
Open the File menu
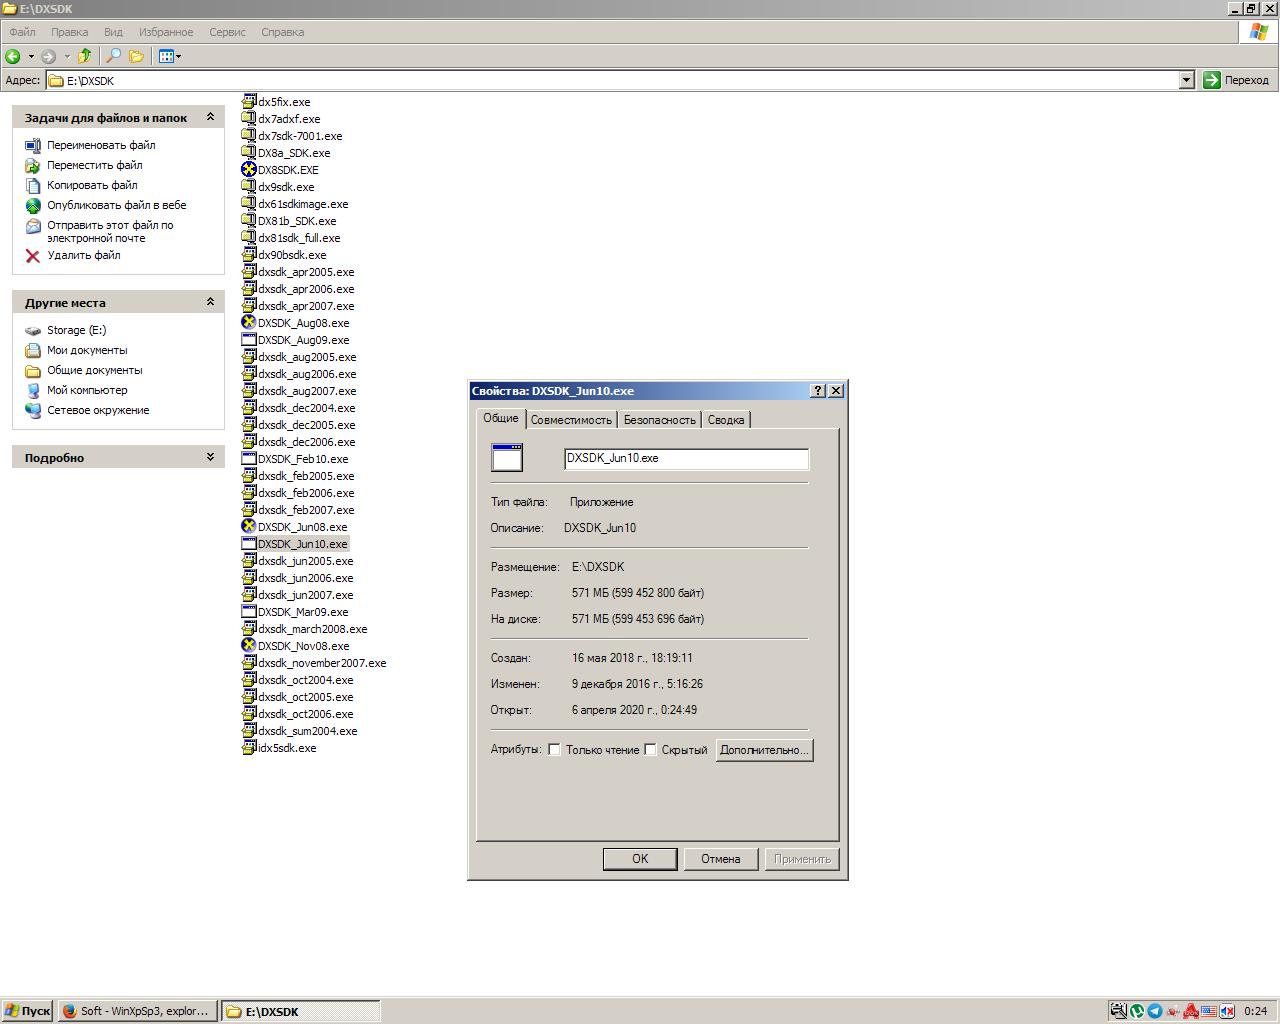tap(22, 32)
